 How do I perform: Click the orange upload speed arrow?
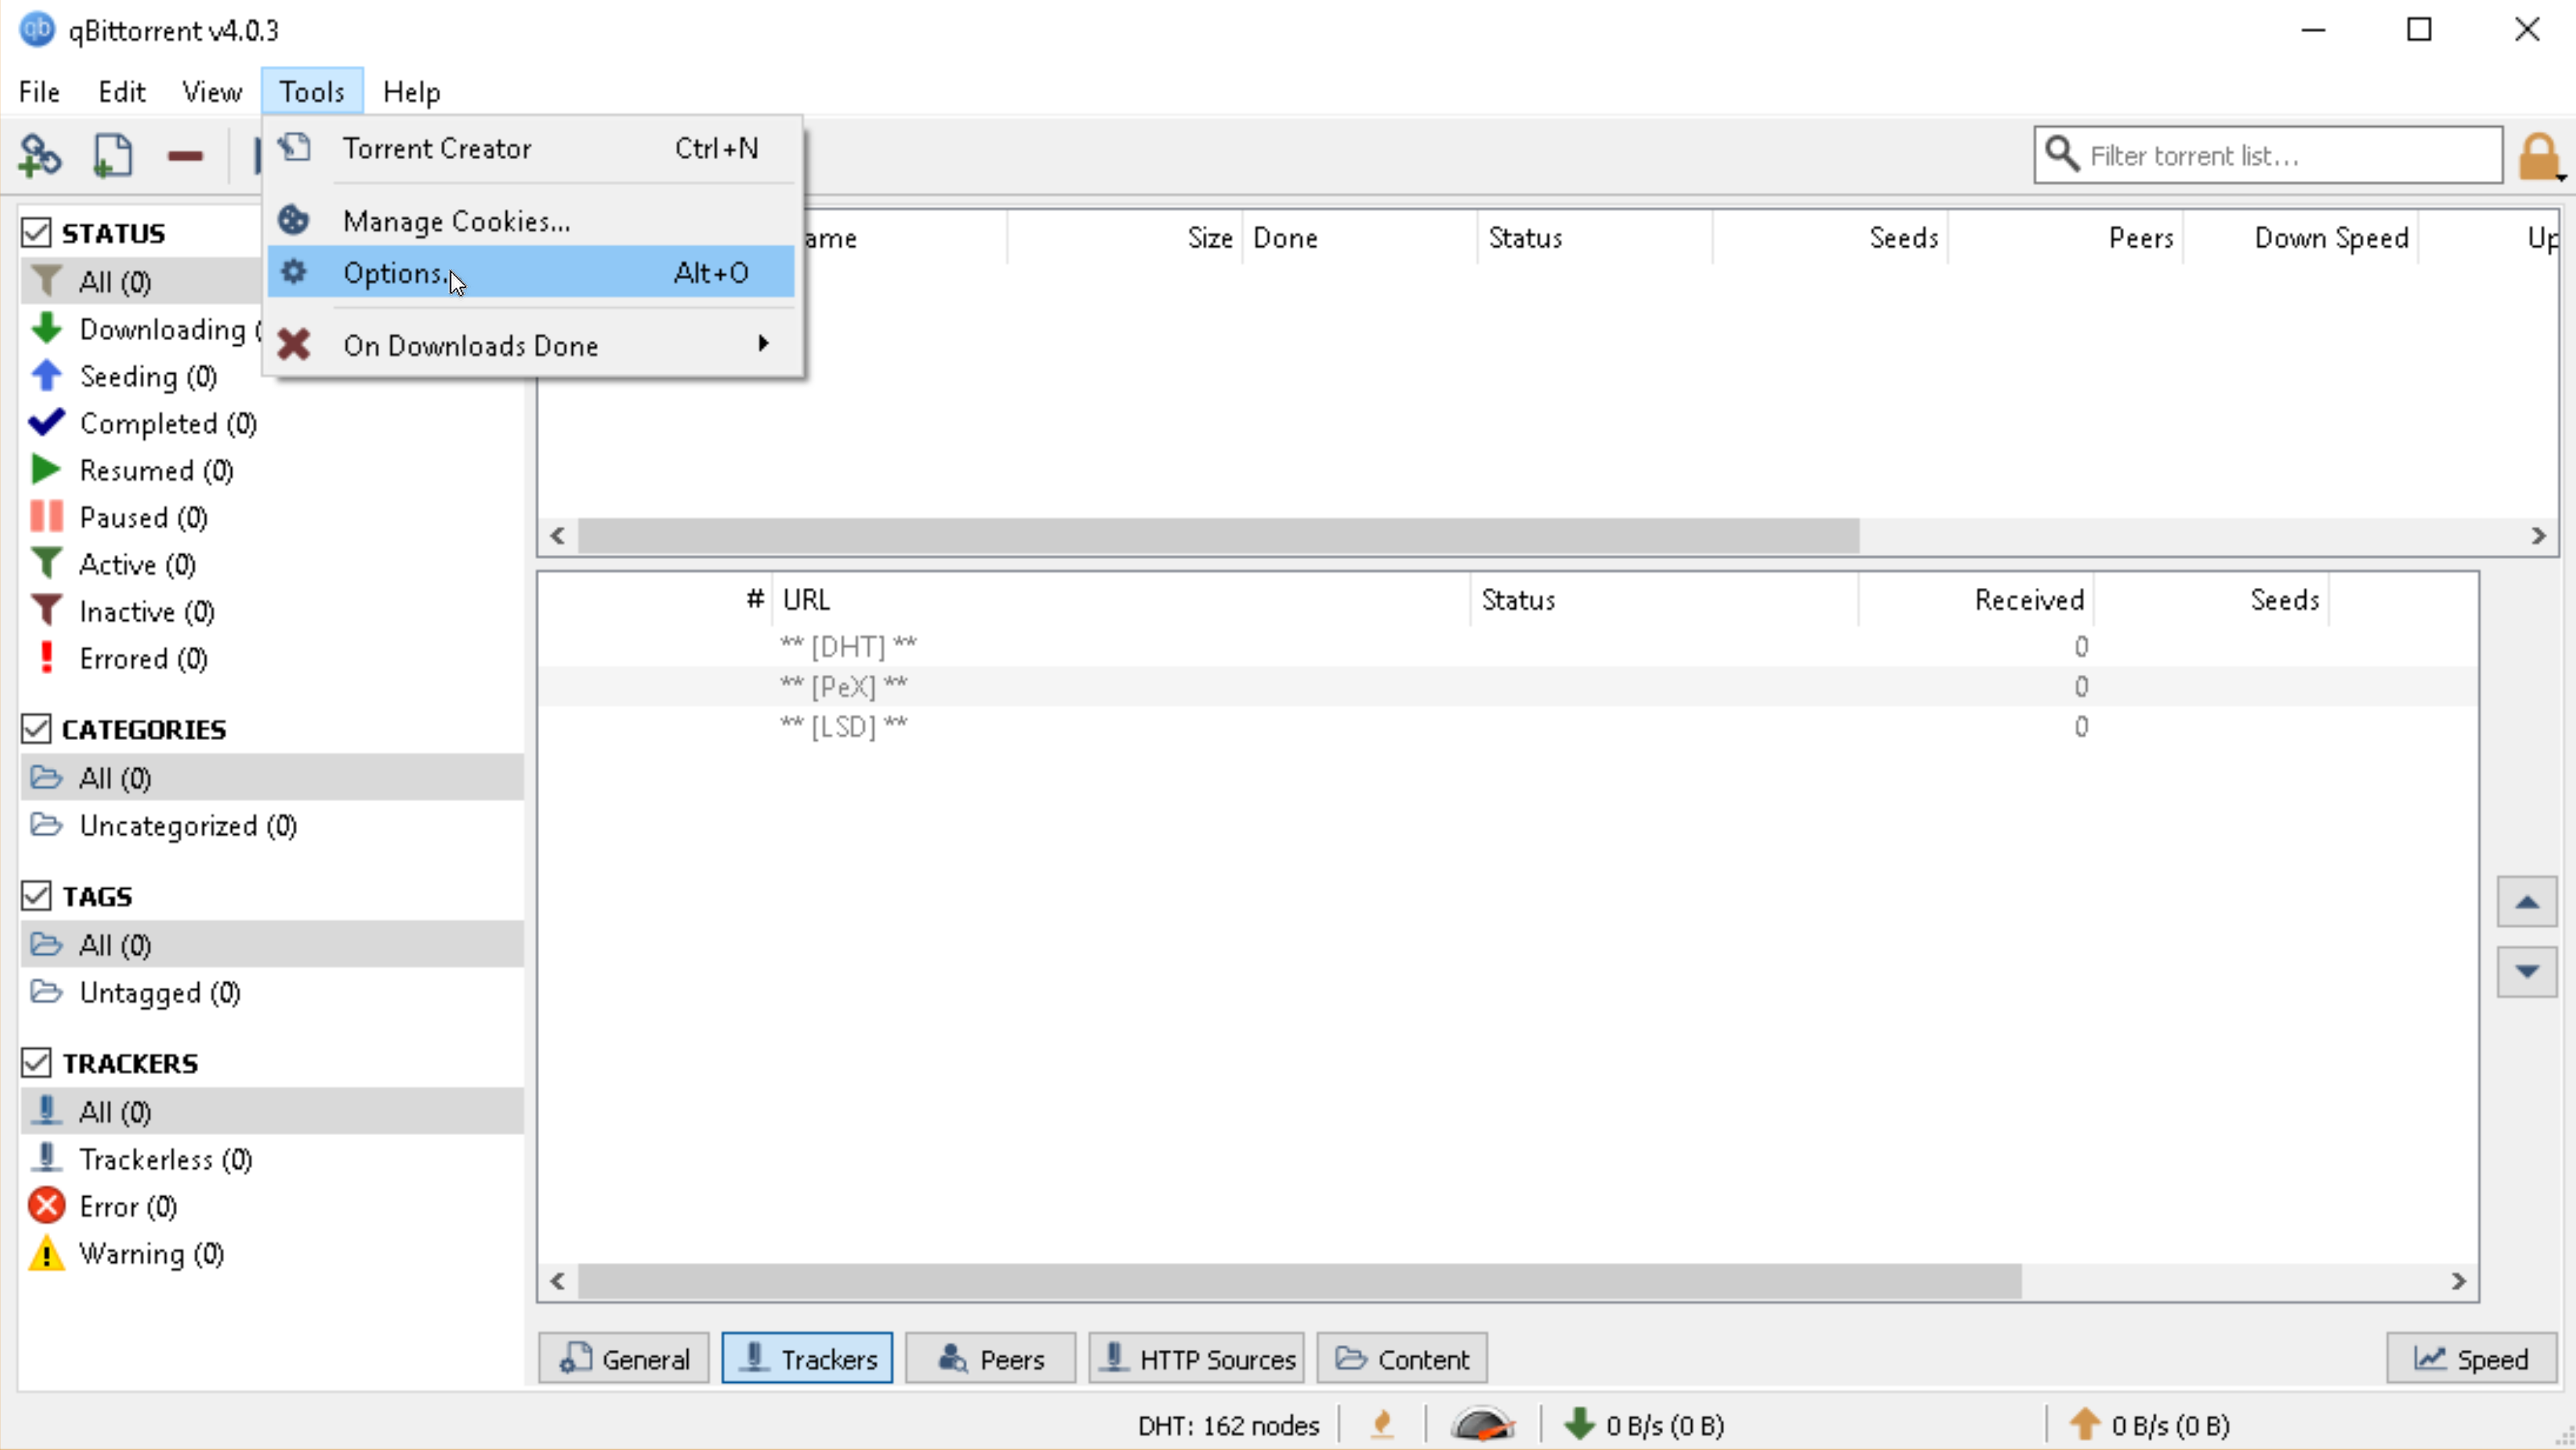[2085, 1424]
